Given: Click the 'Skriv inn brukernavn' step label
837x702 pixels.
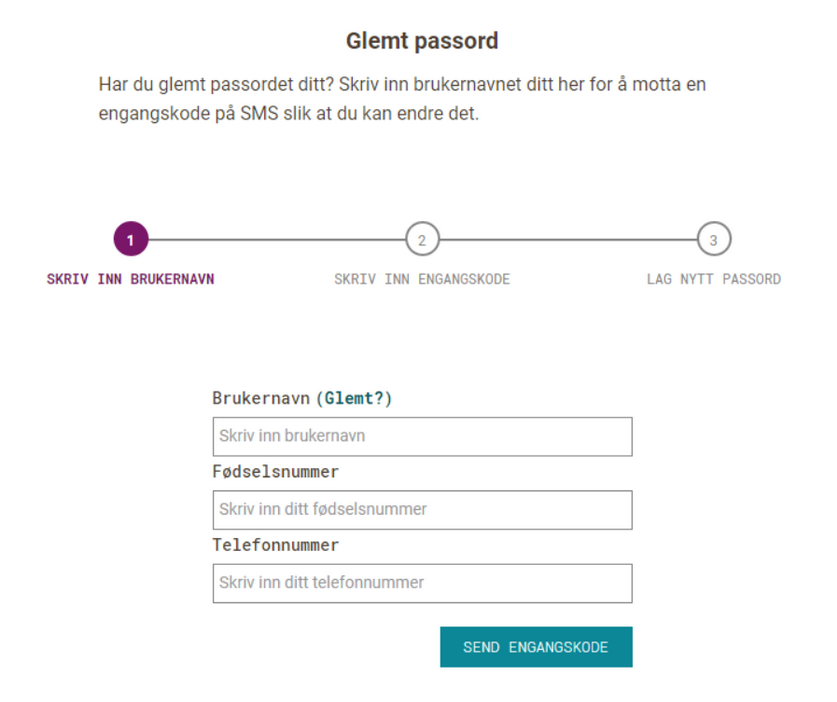Looking at the screenshot, I should (130, 279).
